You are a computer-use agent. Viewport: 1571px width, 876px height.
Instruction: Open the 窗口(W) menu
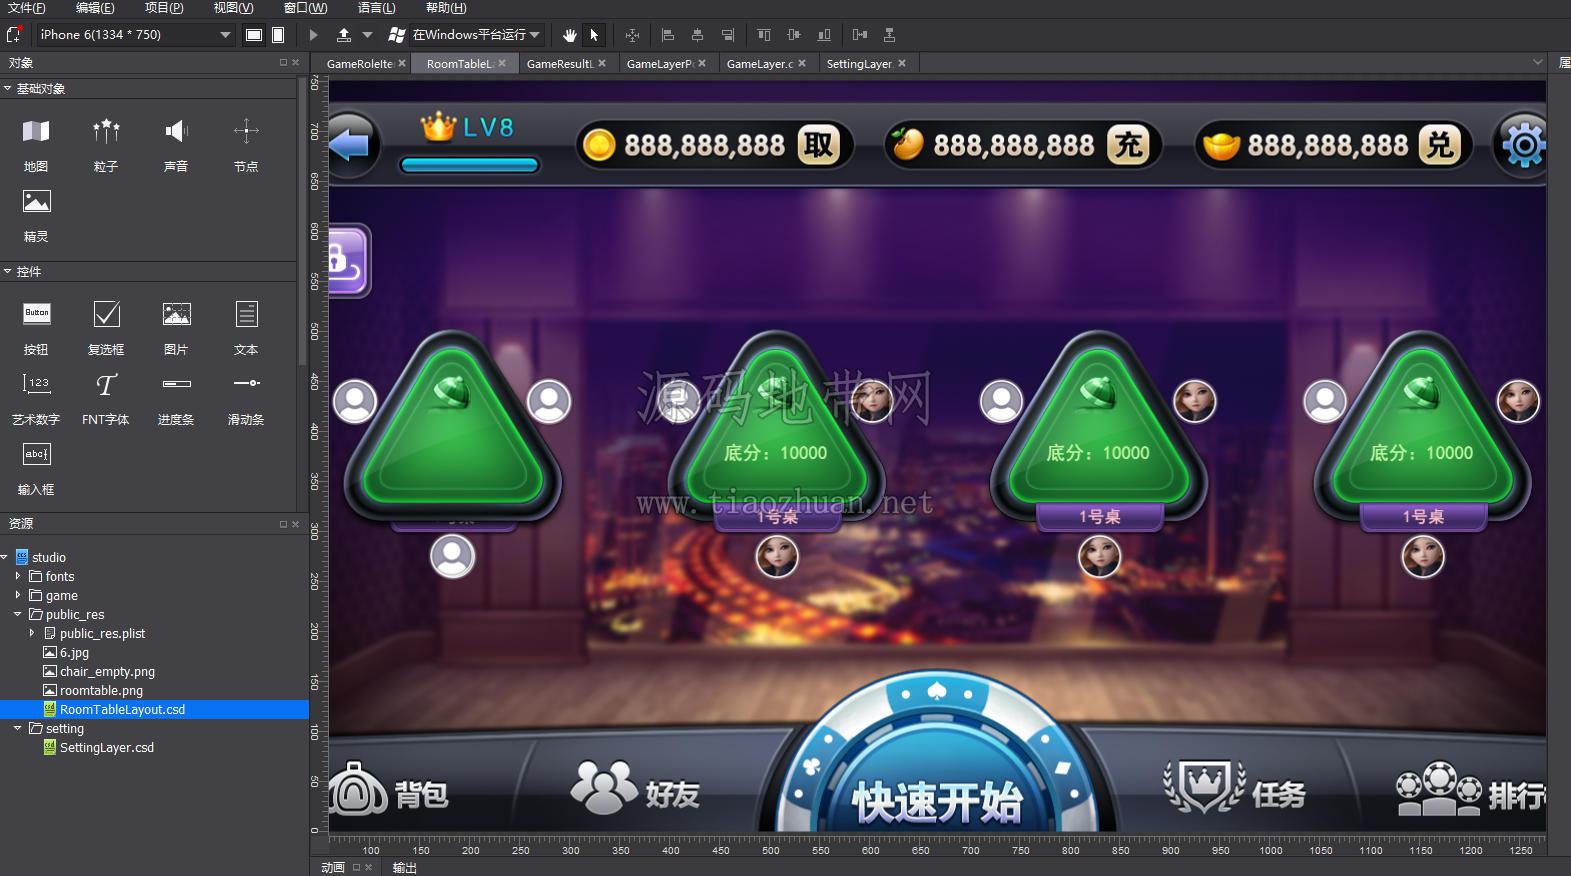[305, 8]
